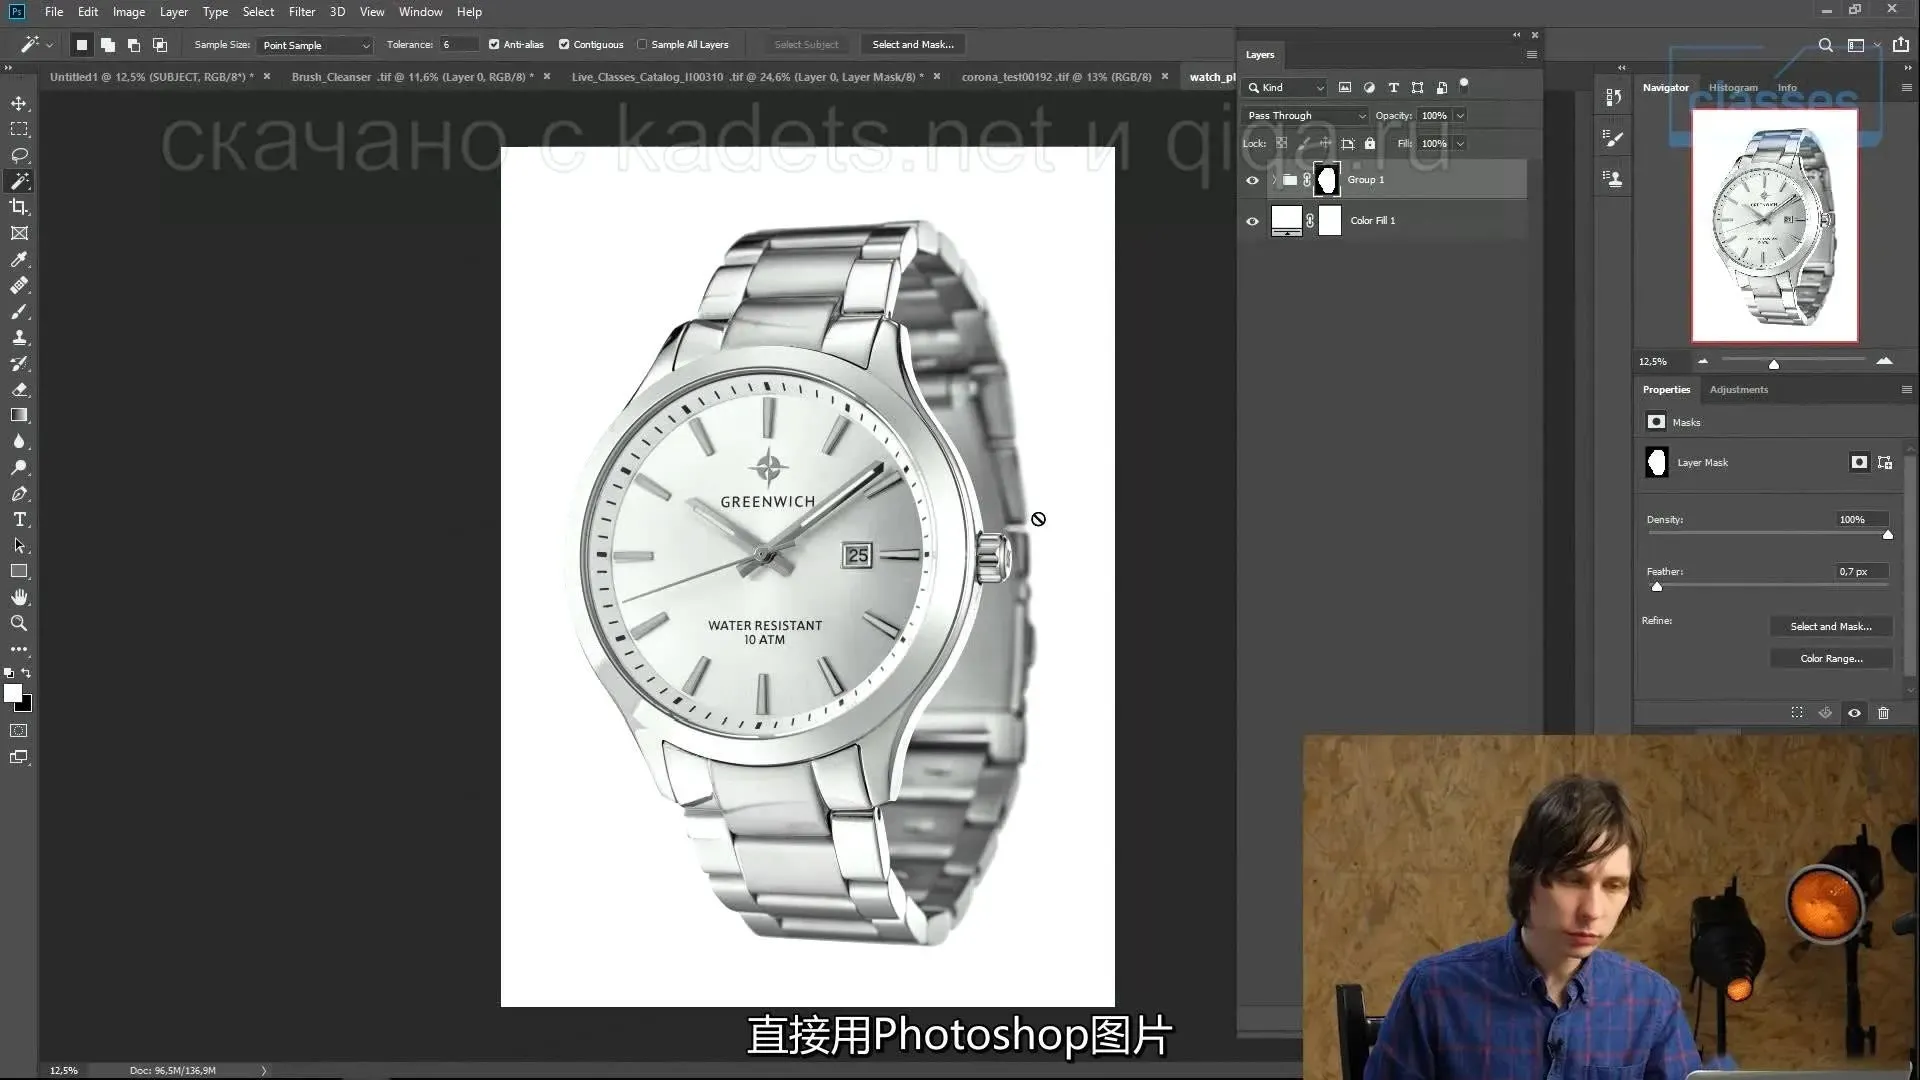Viewport: 1920px width, 1080px height.
Task: Toggle Anti-alias checkbox
Action: (x=494, y=44)
